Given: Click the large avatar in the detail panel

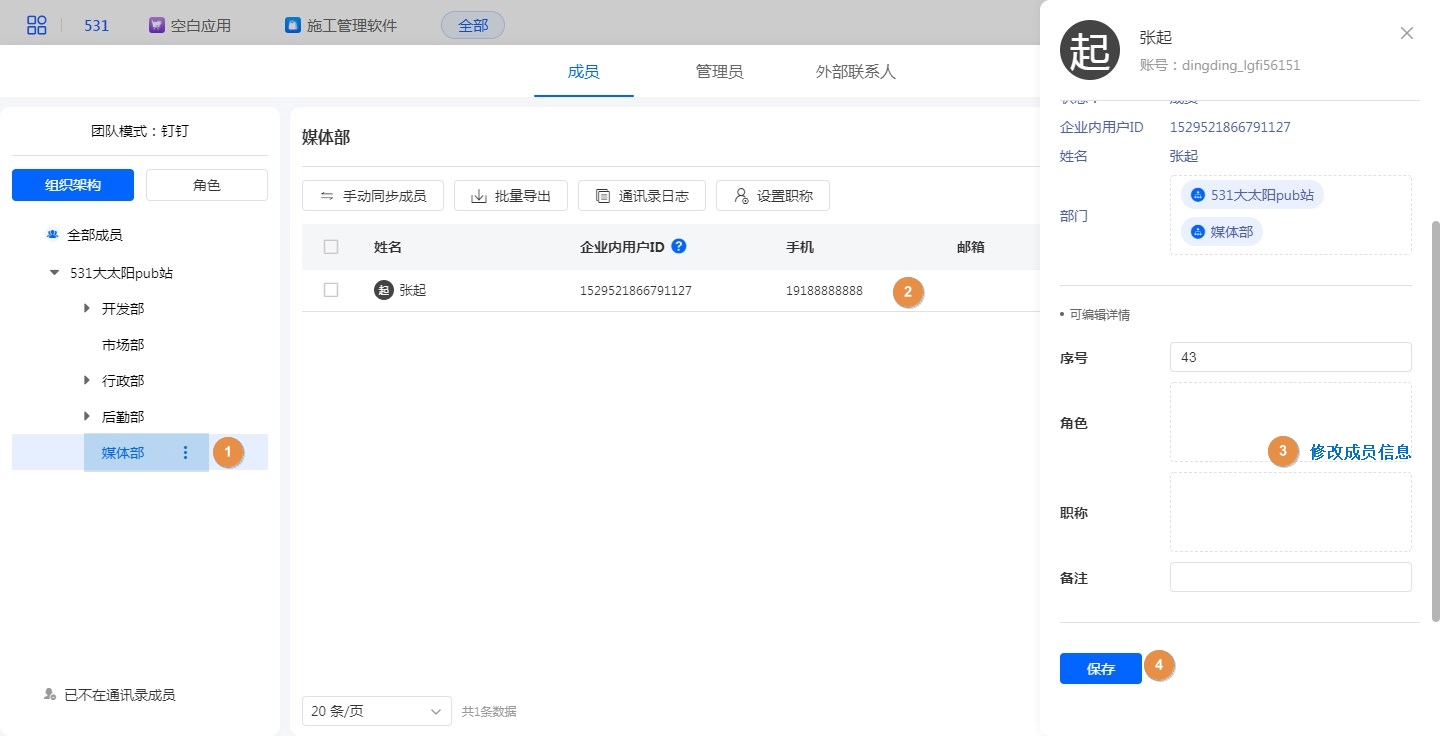Looking at the screenshot, I should pos(1089,50).
